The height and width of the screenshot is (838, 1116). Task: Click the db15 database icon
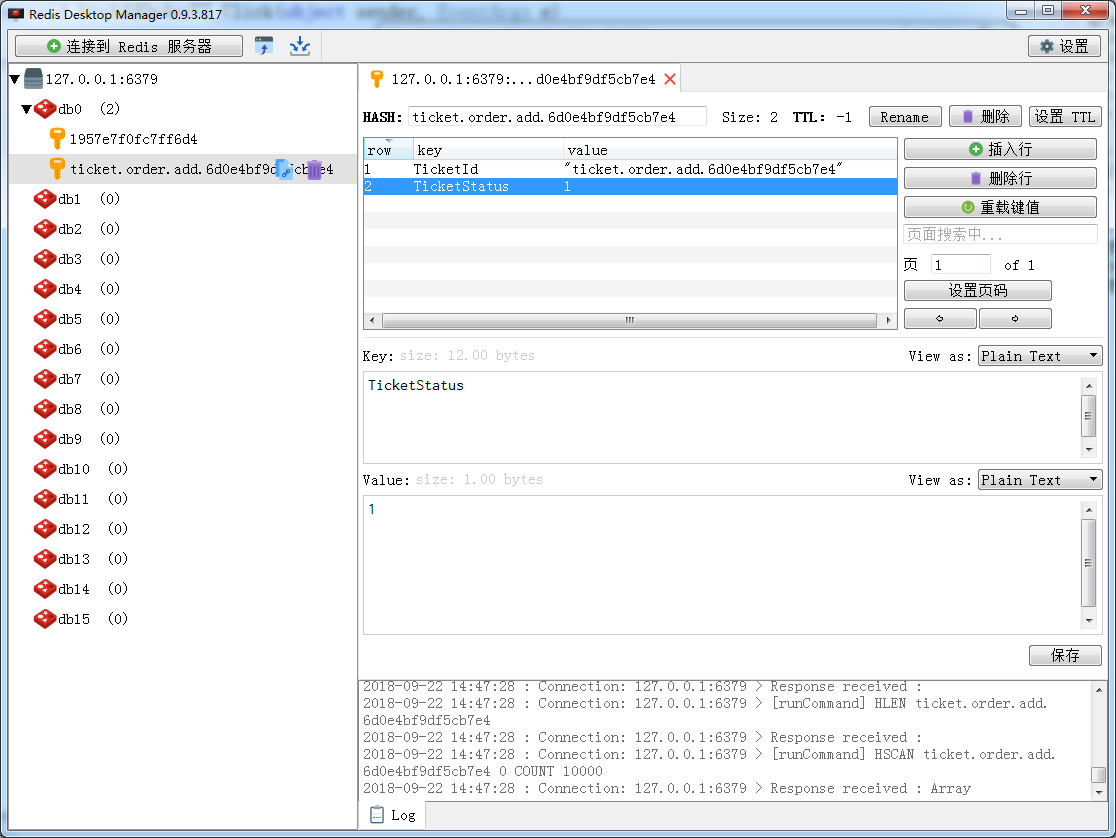pyautogui.click(x=45, y=619)
